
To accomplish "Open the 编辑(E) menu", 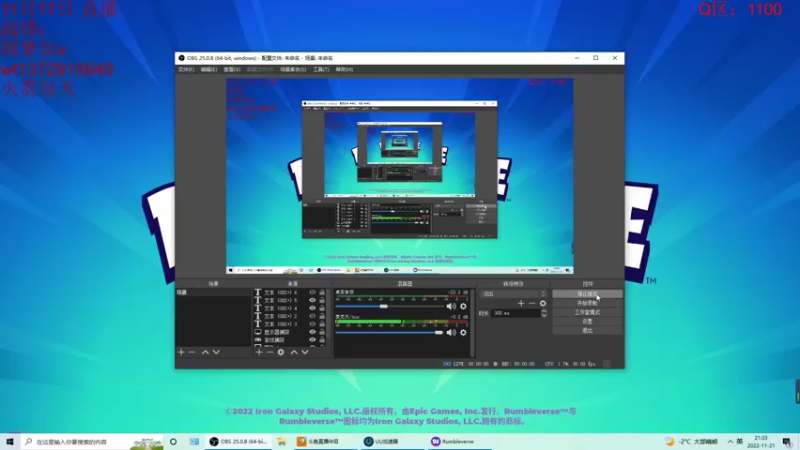I will pyautogui.click(x=208, y=69).
